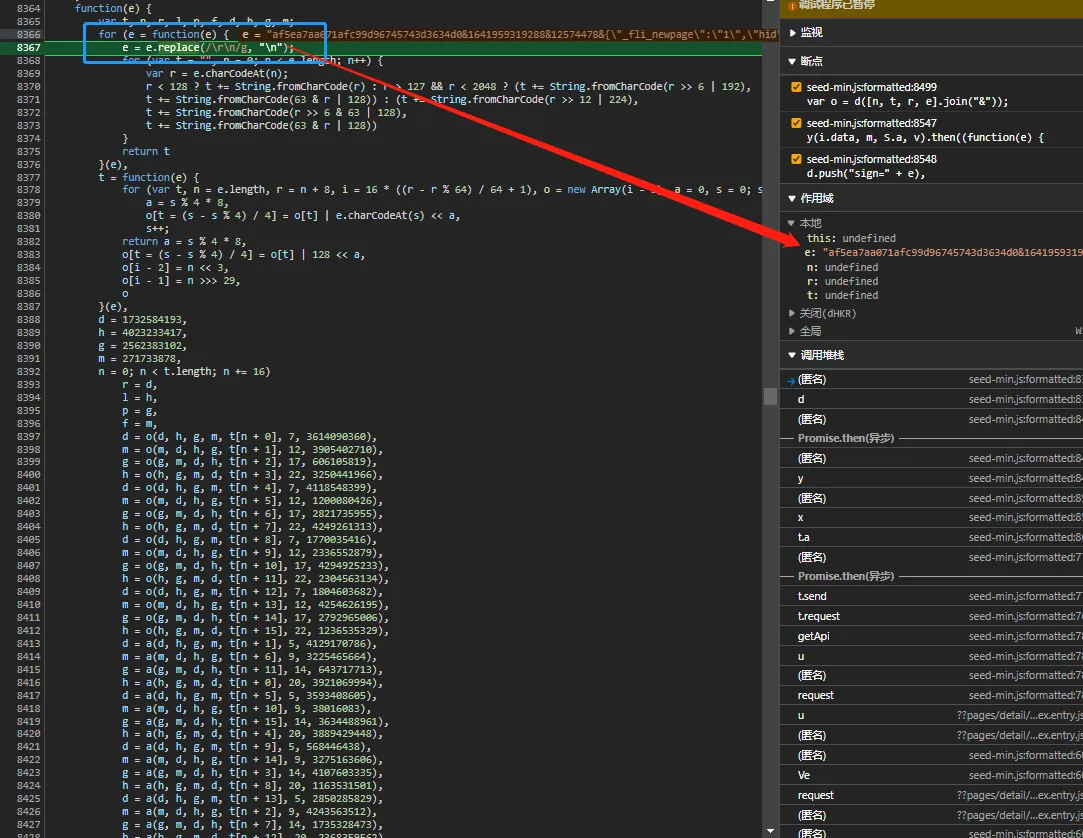Open the Ve call stack frame

804,775
